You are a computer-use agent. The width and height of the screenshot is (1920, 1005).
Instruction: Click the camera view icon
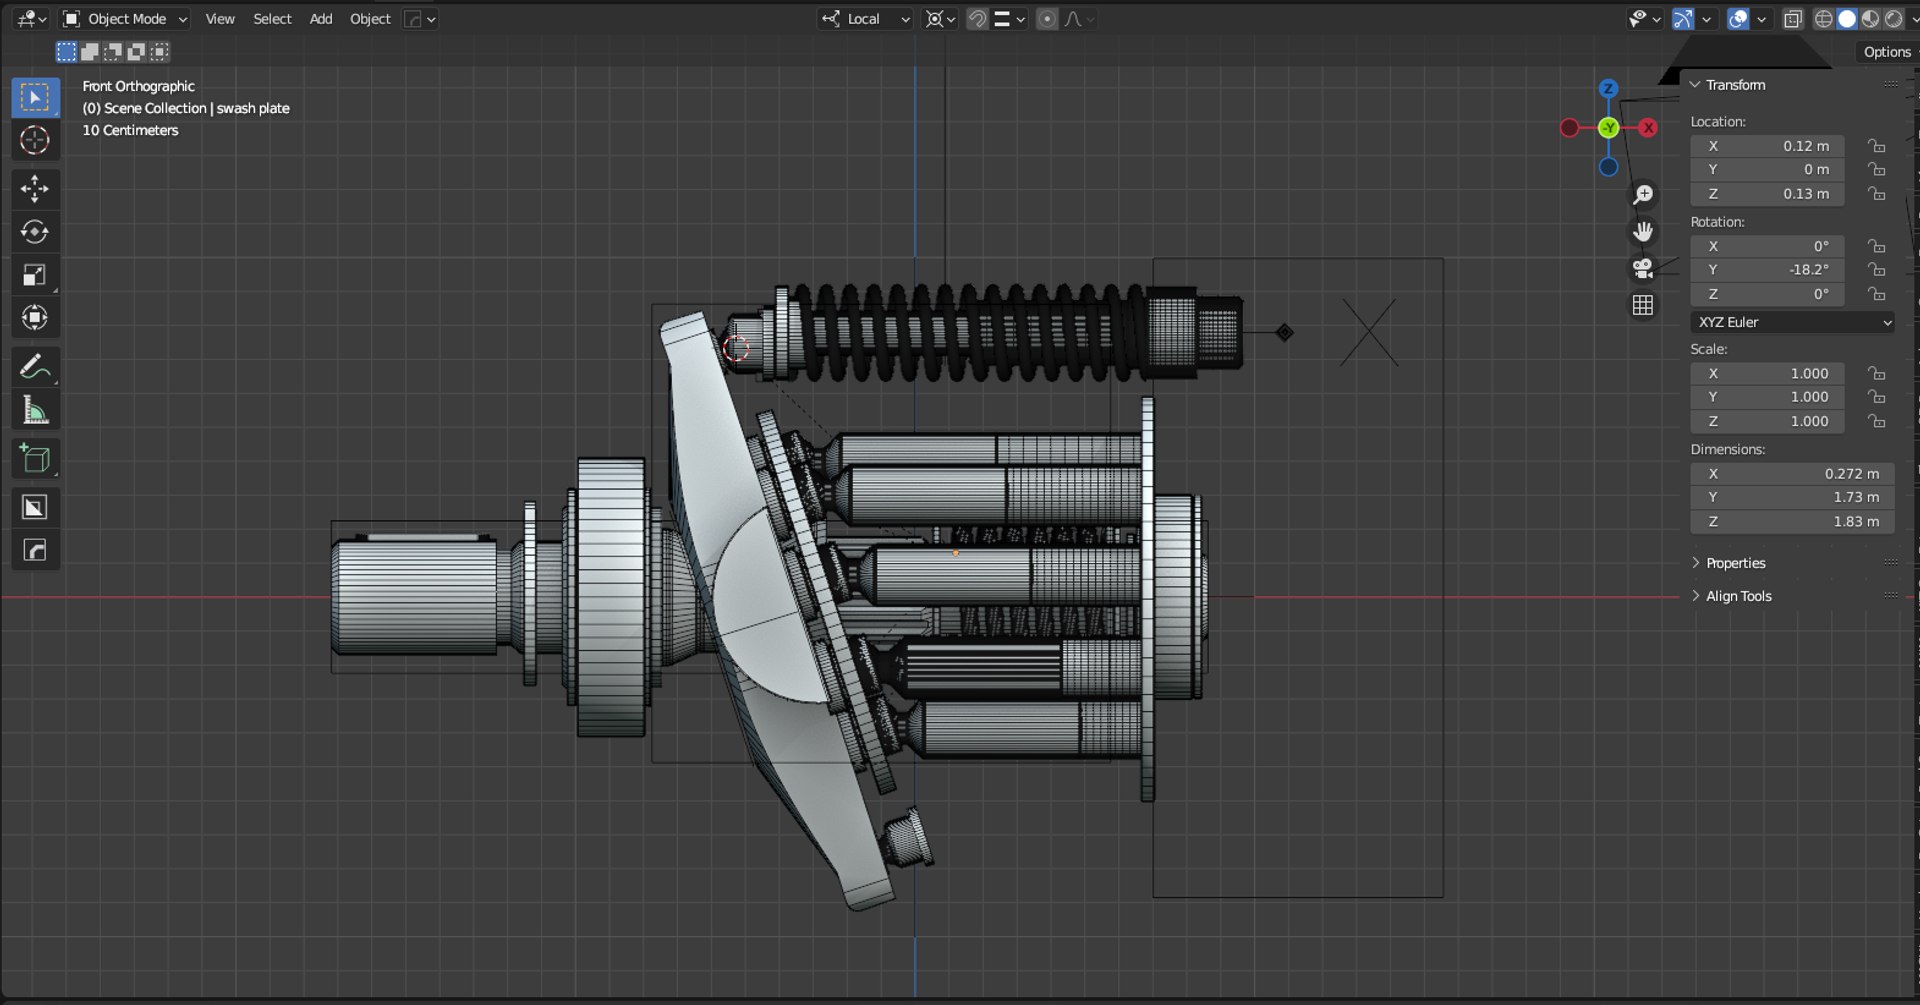pyautogui.click(x=1642, y=268)
